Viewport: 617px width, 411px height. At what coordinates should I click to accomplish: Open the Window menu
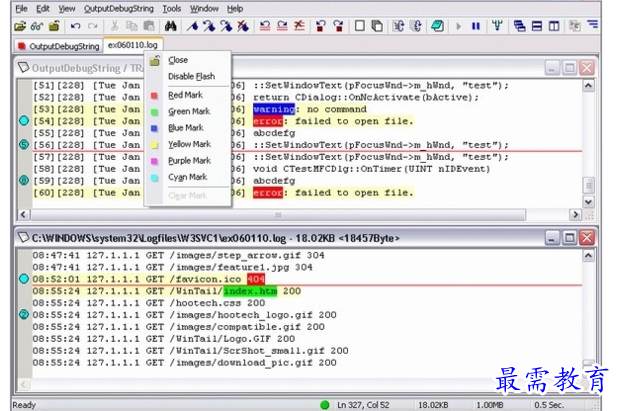[x=204, y=8]
